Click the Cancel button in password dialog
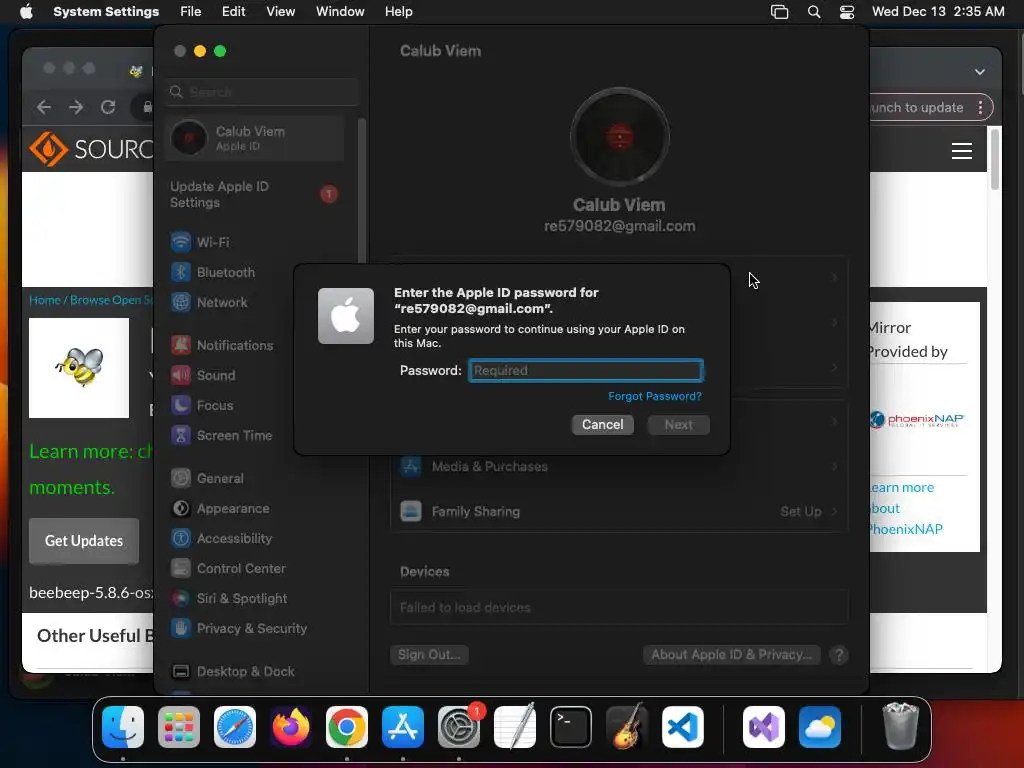This screenshot has height=768, width=1024. coord(602,424)
